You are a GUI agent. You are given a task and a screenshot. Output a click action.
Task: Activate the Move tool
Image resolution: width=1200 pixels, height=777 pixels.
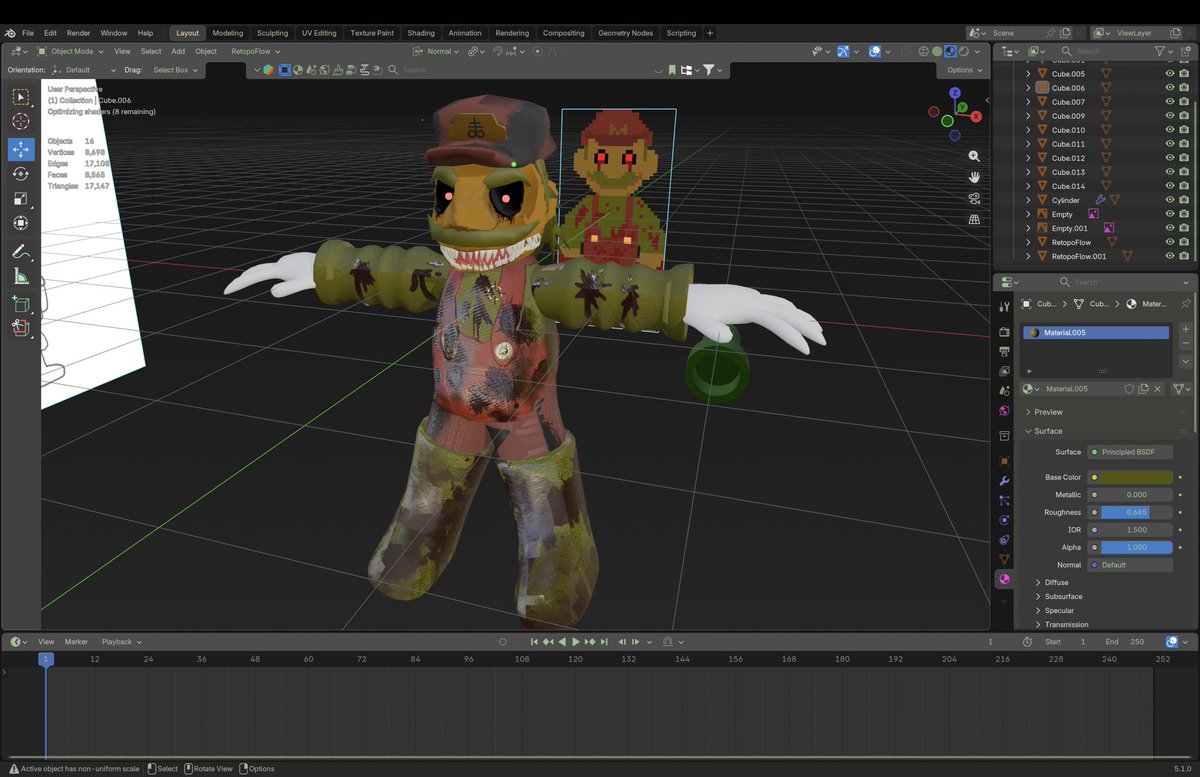pyautogui.click(x=21, y=148)
